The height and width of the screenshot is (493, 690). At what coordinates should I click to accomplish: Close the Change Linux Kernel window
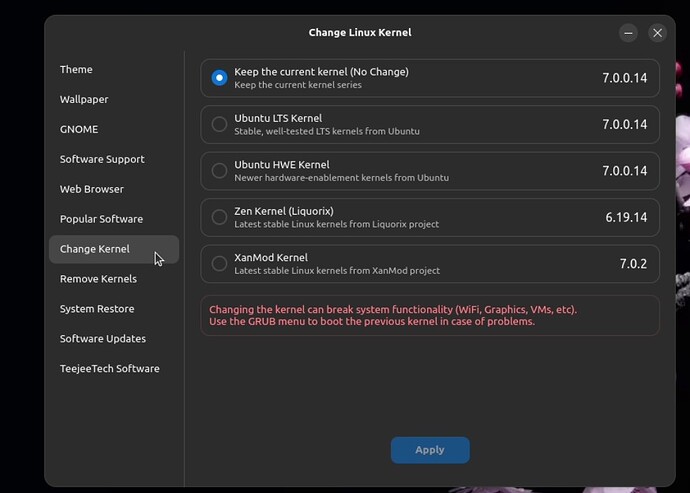click(x=657, y=33)
